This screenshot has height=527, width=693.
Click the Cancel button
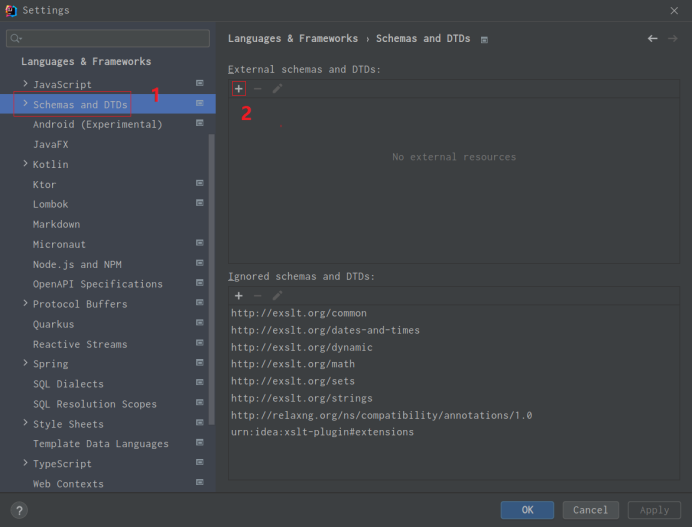click(x=590, y=510)
